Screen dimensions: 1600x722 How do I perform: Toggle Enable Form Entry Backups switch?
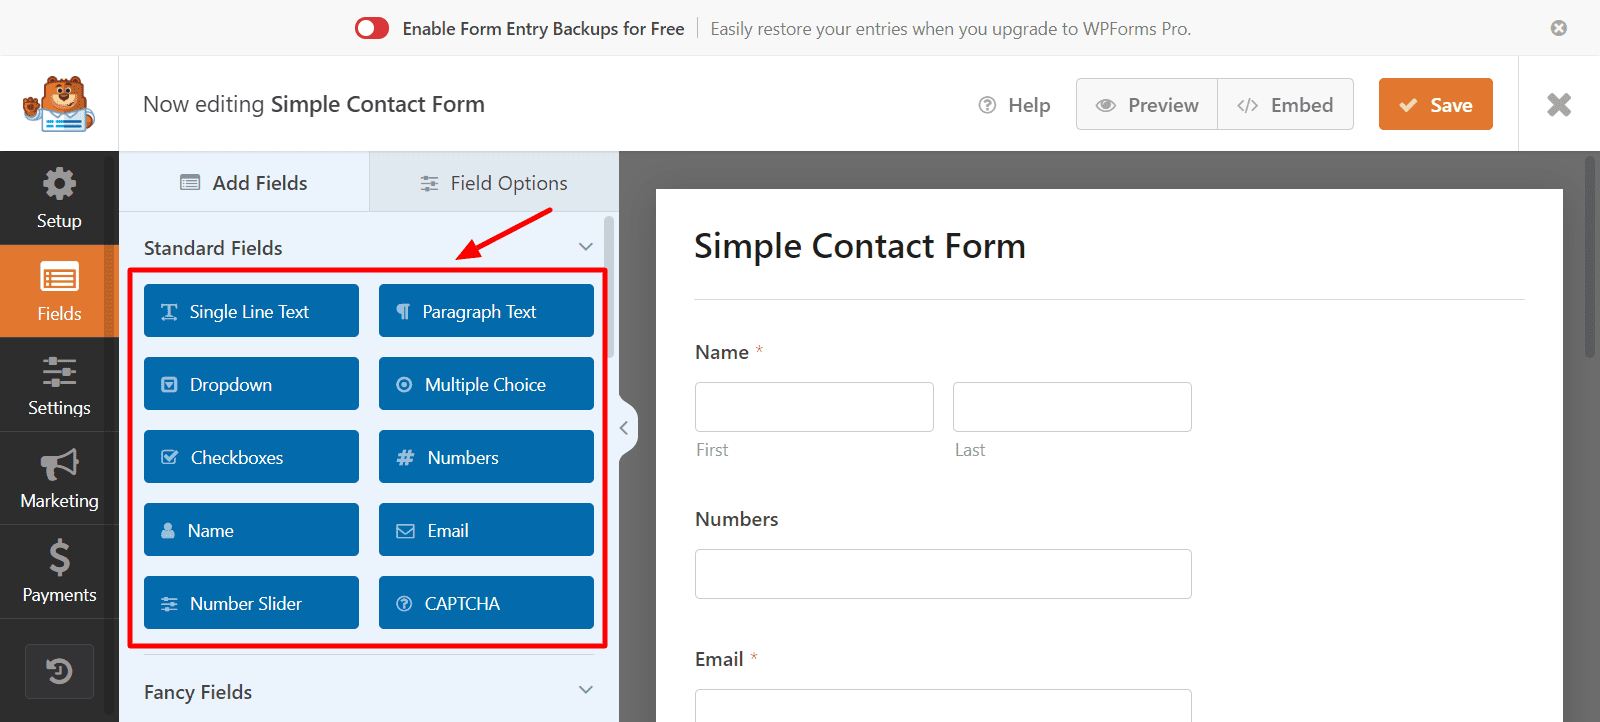tap(372, 28)
